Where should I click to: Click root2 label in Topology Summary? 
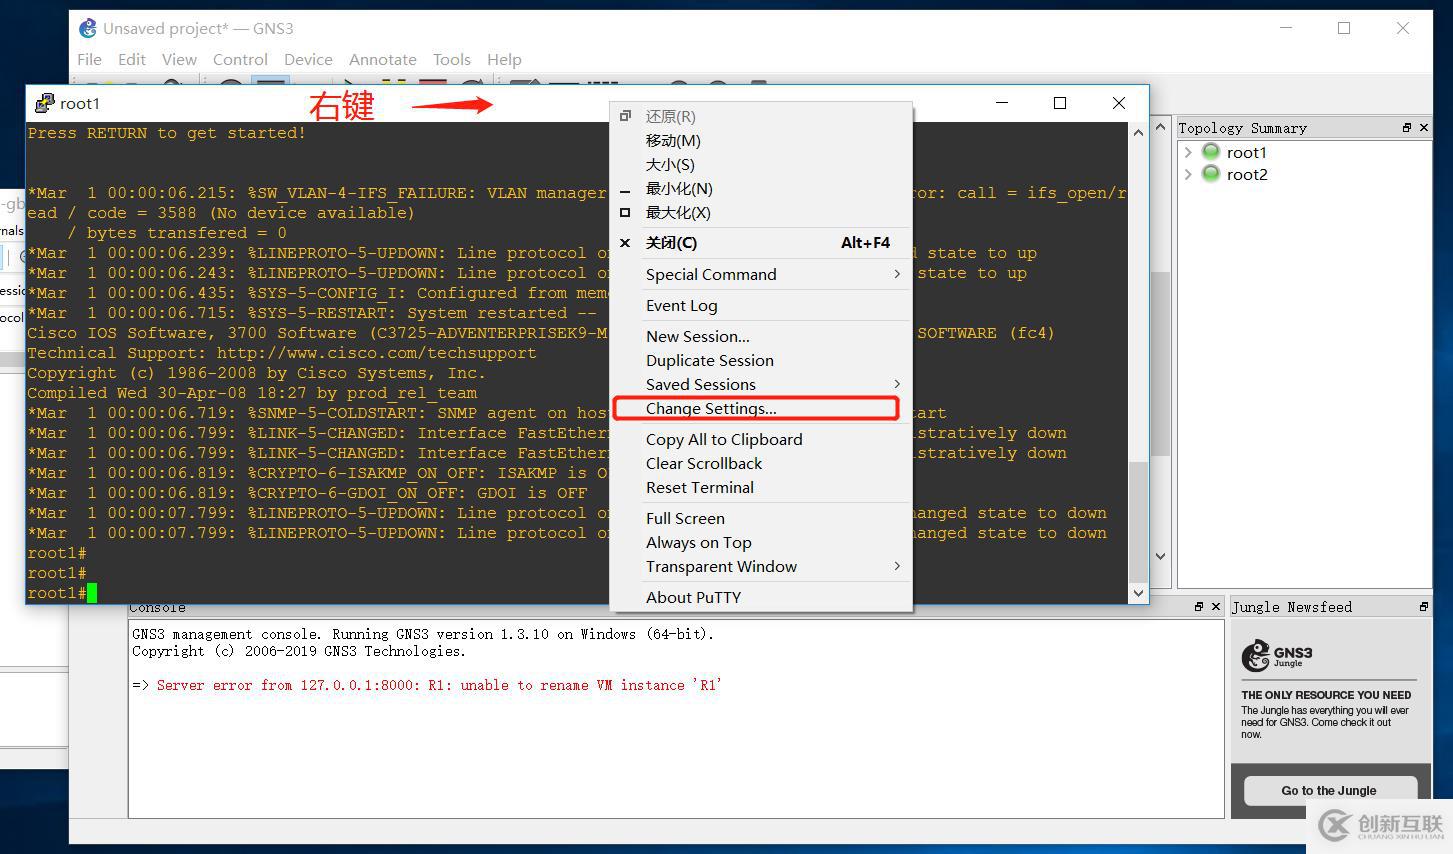(1247, 174)
